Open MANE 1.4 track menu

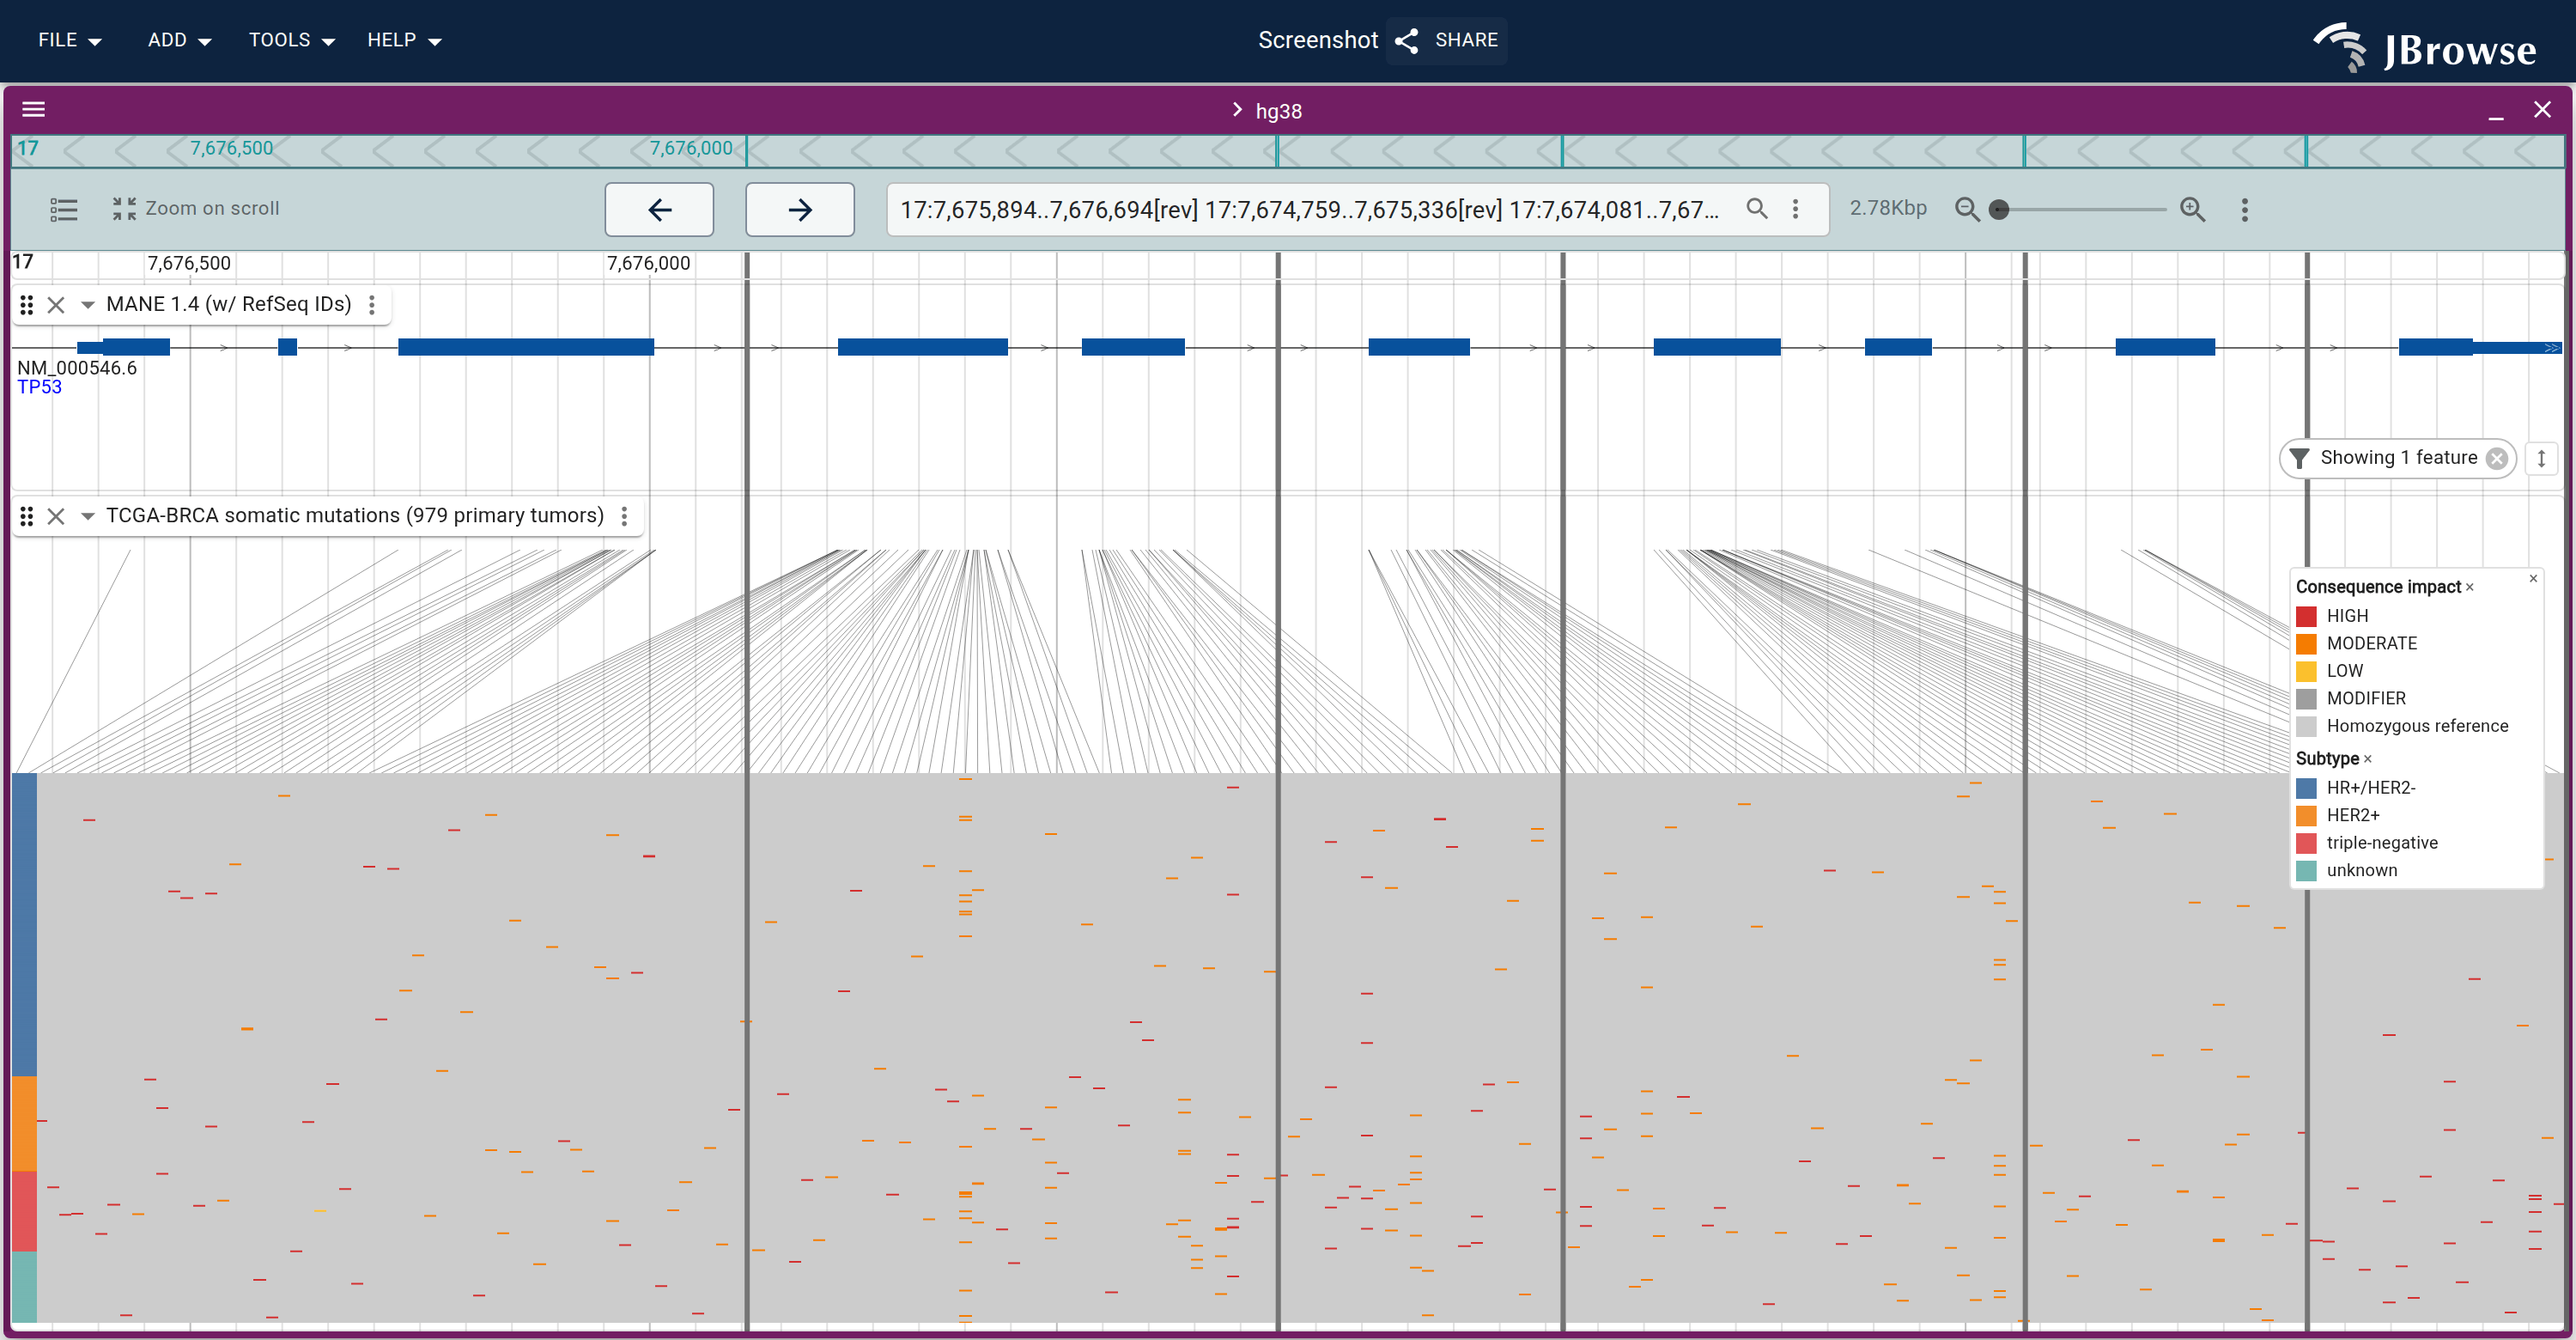click(372, 305)
